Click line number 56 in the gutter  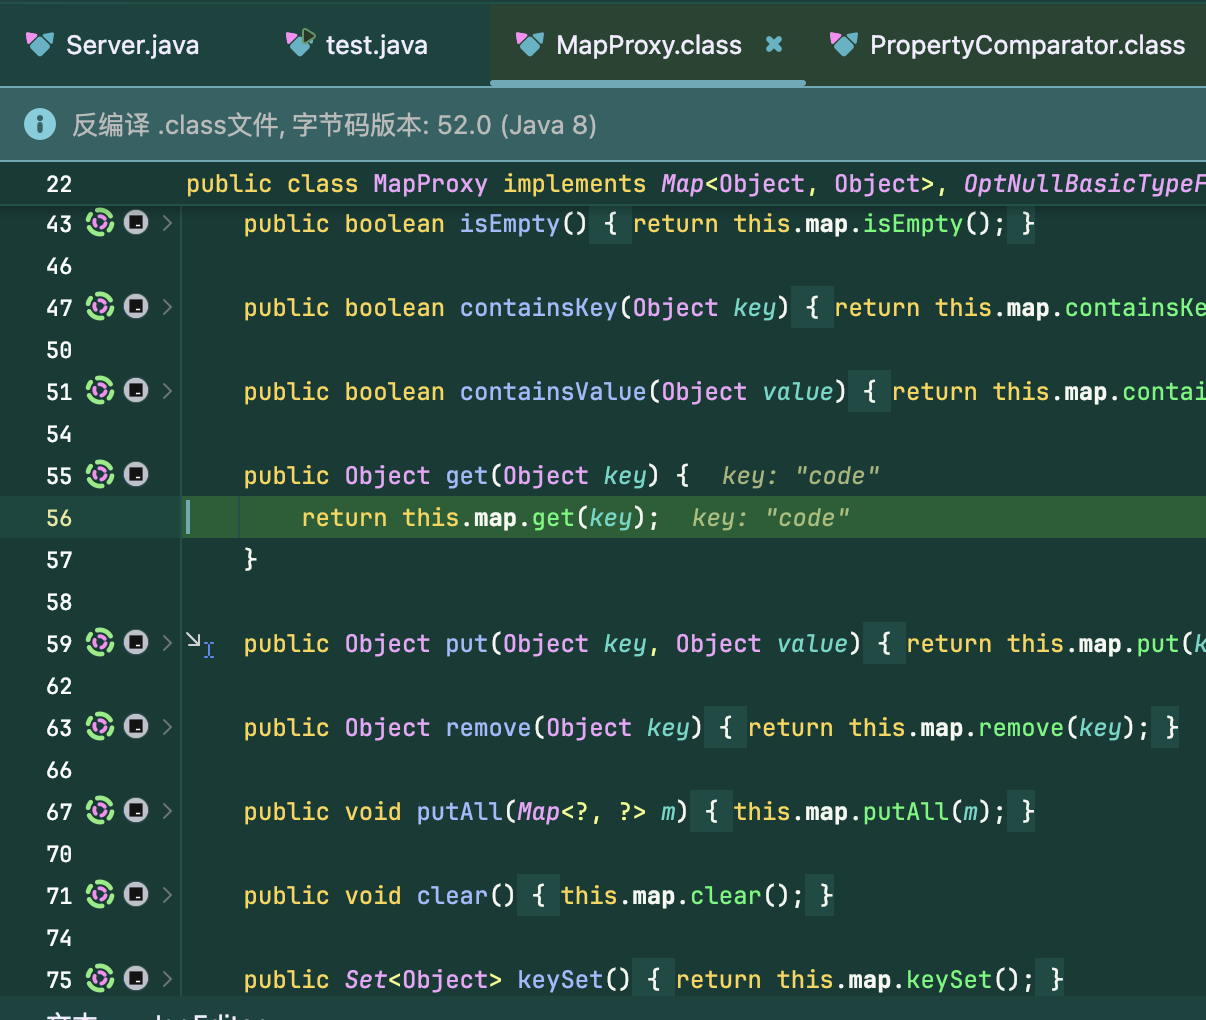click(x=59, y=518)
